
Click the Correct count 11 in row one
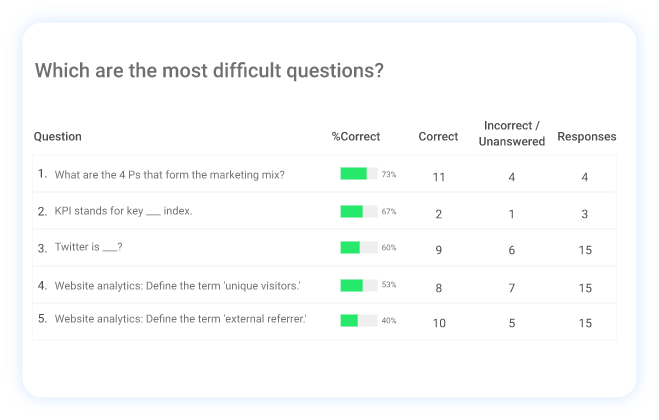[x=438, y=177]
